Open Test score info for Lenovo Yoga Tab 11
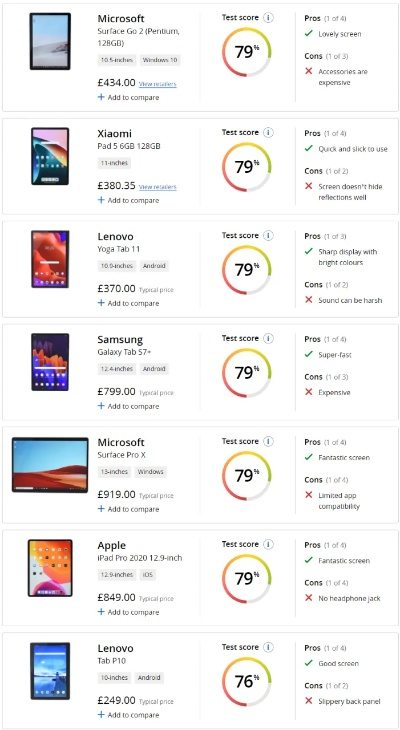The image size is (400, 730). pos(268,236)
